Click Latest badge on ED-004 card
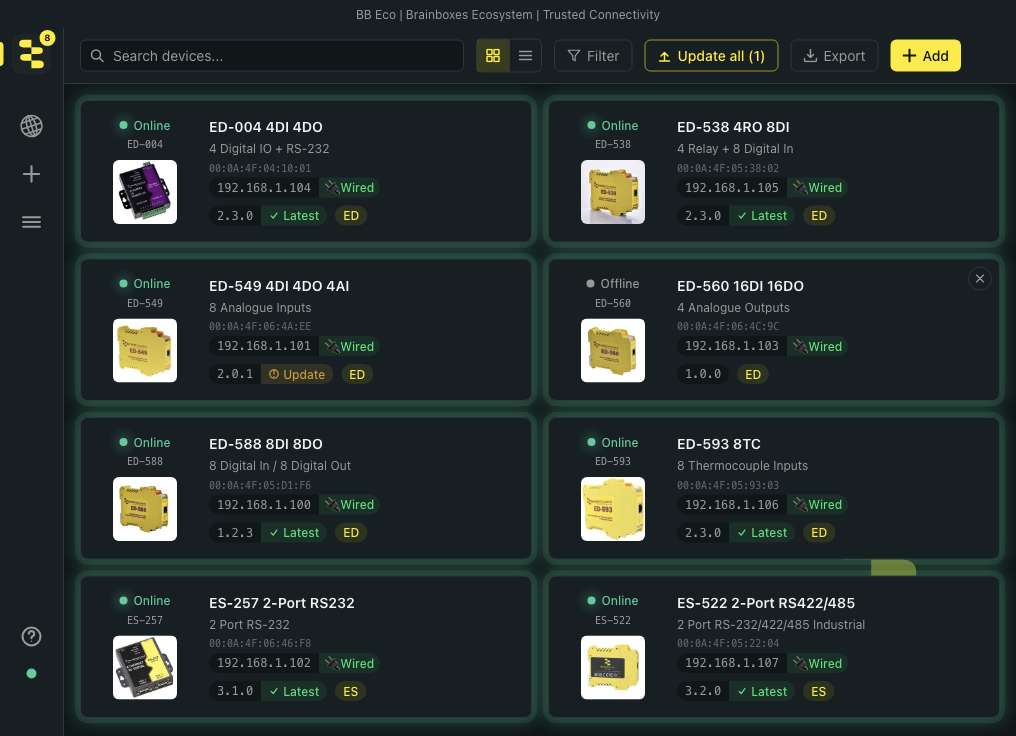This screenshot has width=1016, height=736. tap(294, 216)
